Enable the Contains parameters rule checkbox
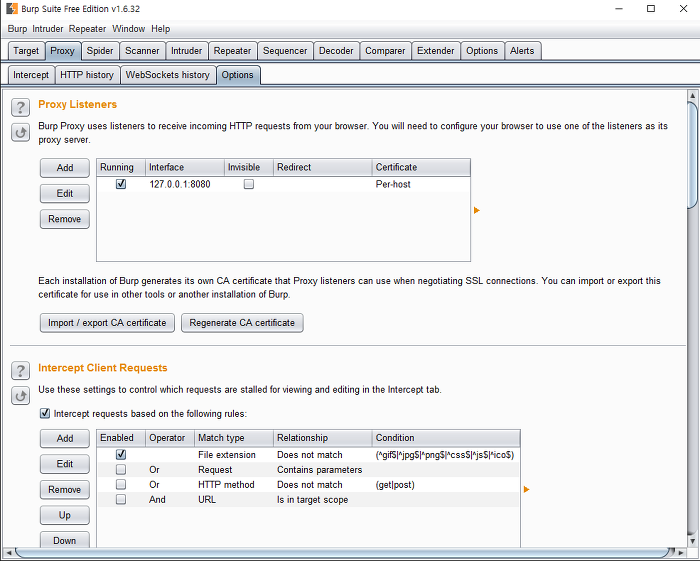The image size is (700, 561). point(121,470)
